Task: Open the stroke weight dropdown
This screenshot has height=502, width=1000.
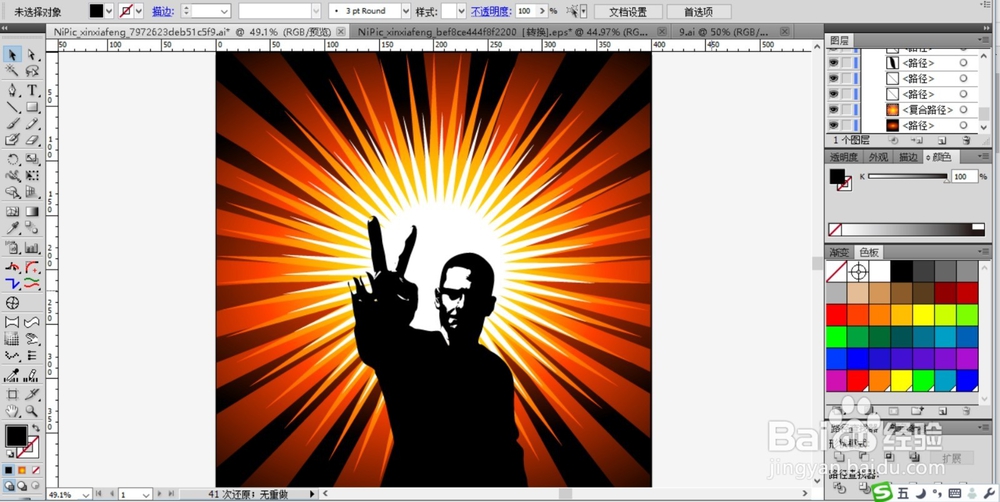Action: coord(224,11)
